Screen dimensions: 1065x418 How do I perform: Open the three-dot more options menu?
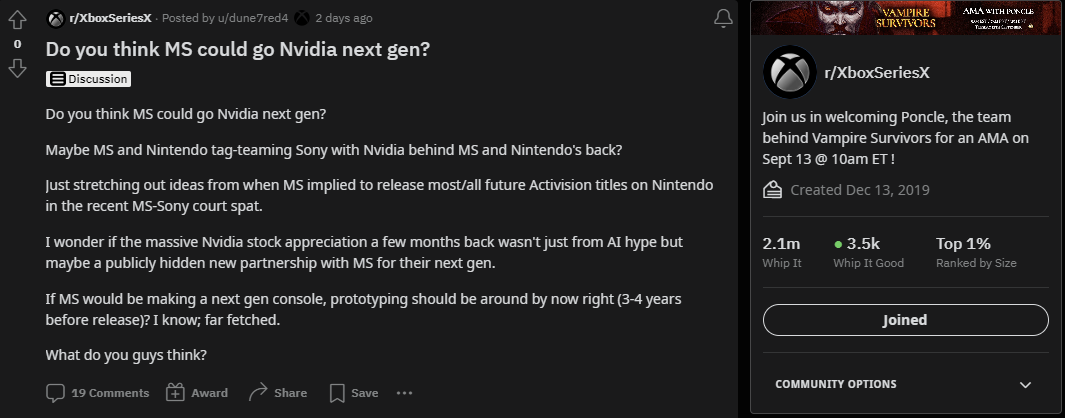pos(404,393)
